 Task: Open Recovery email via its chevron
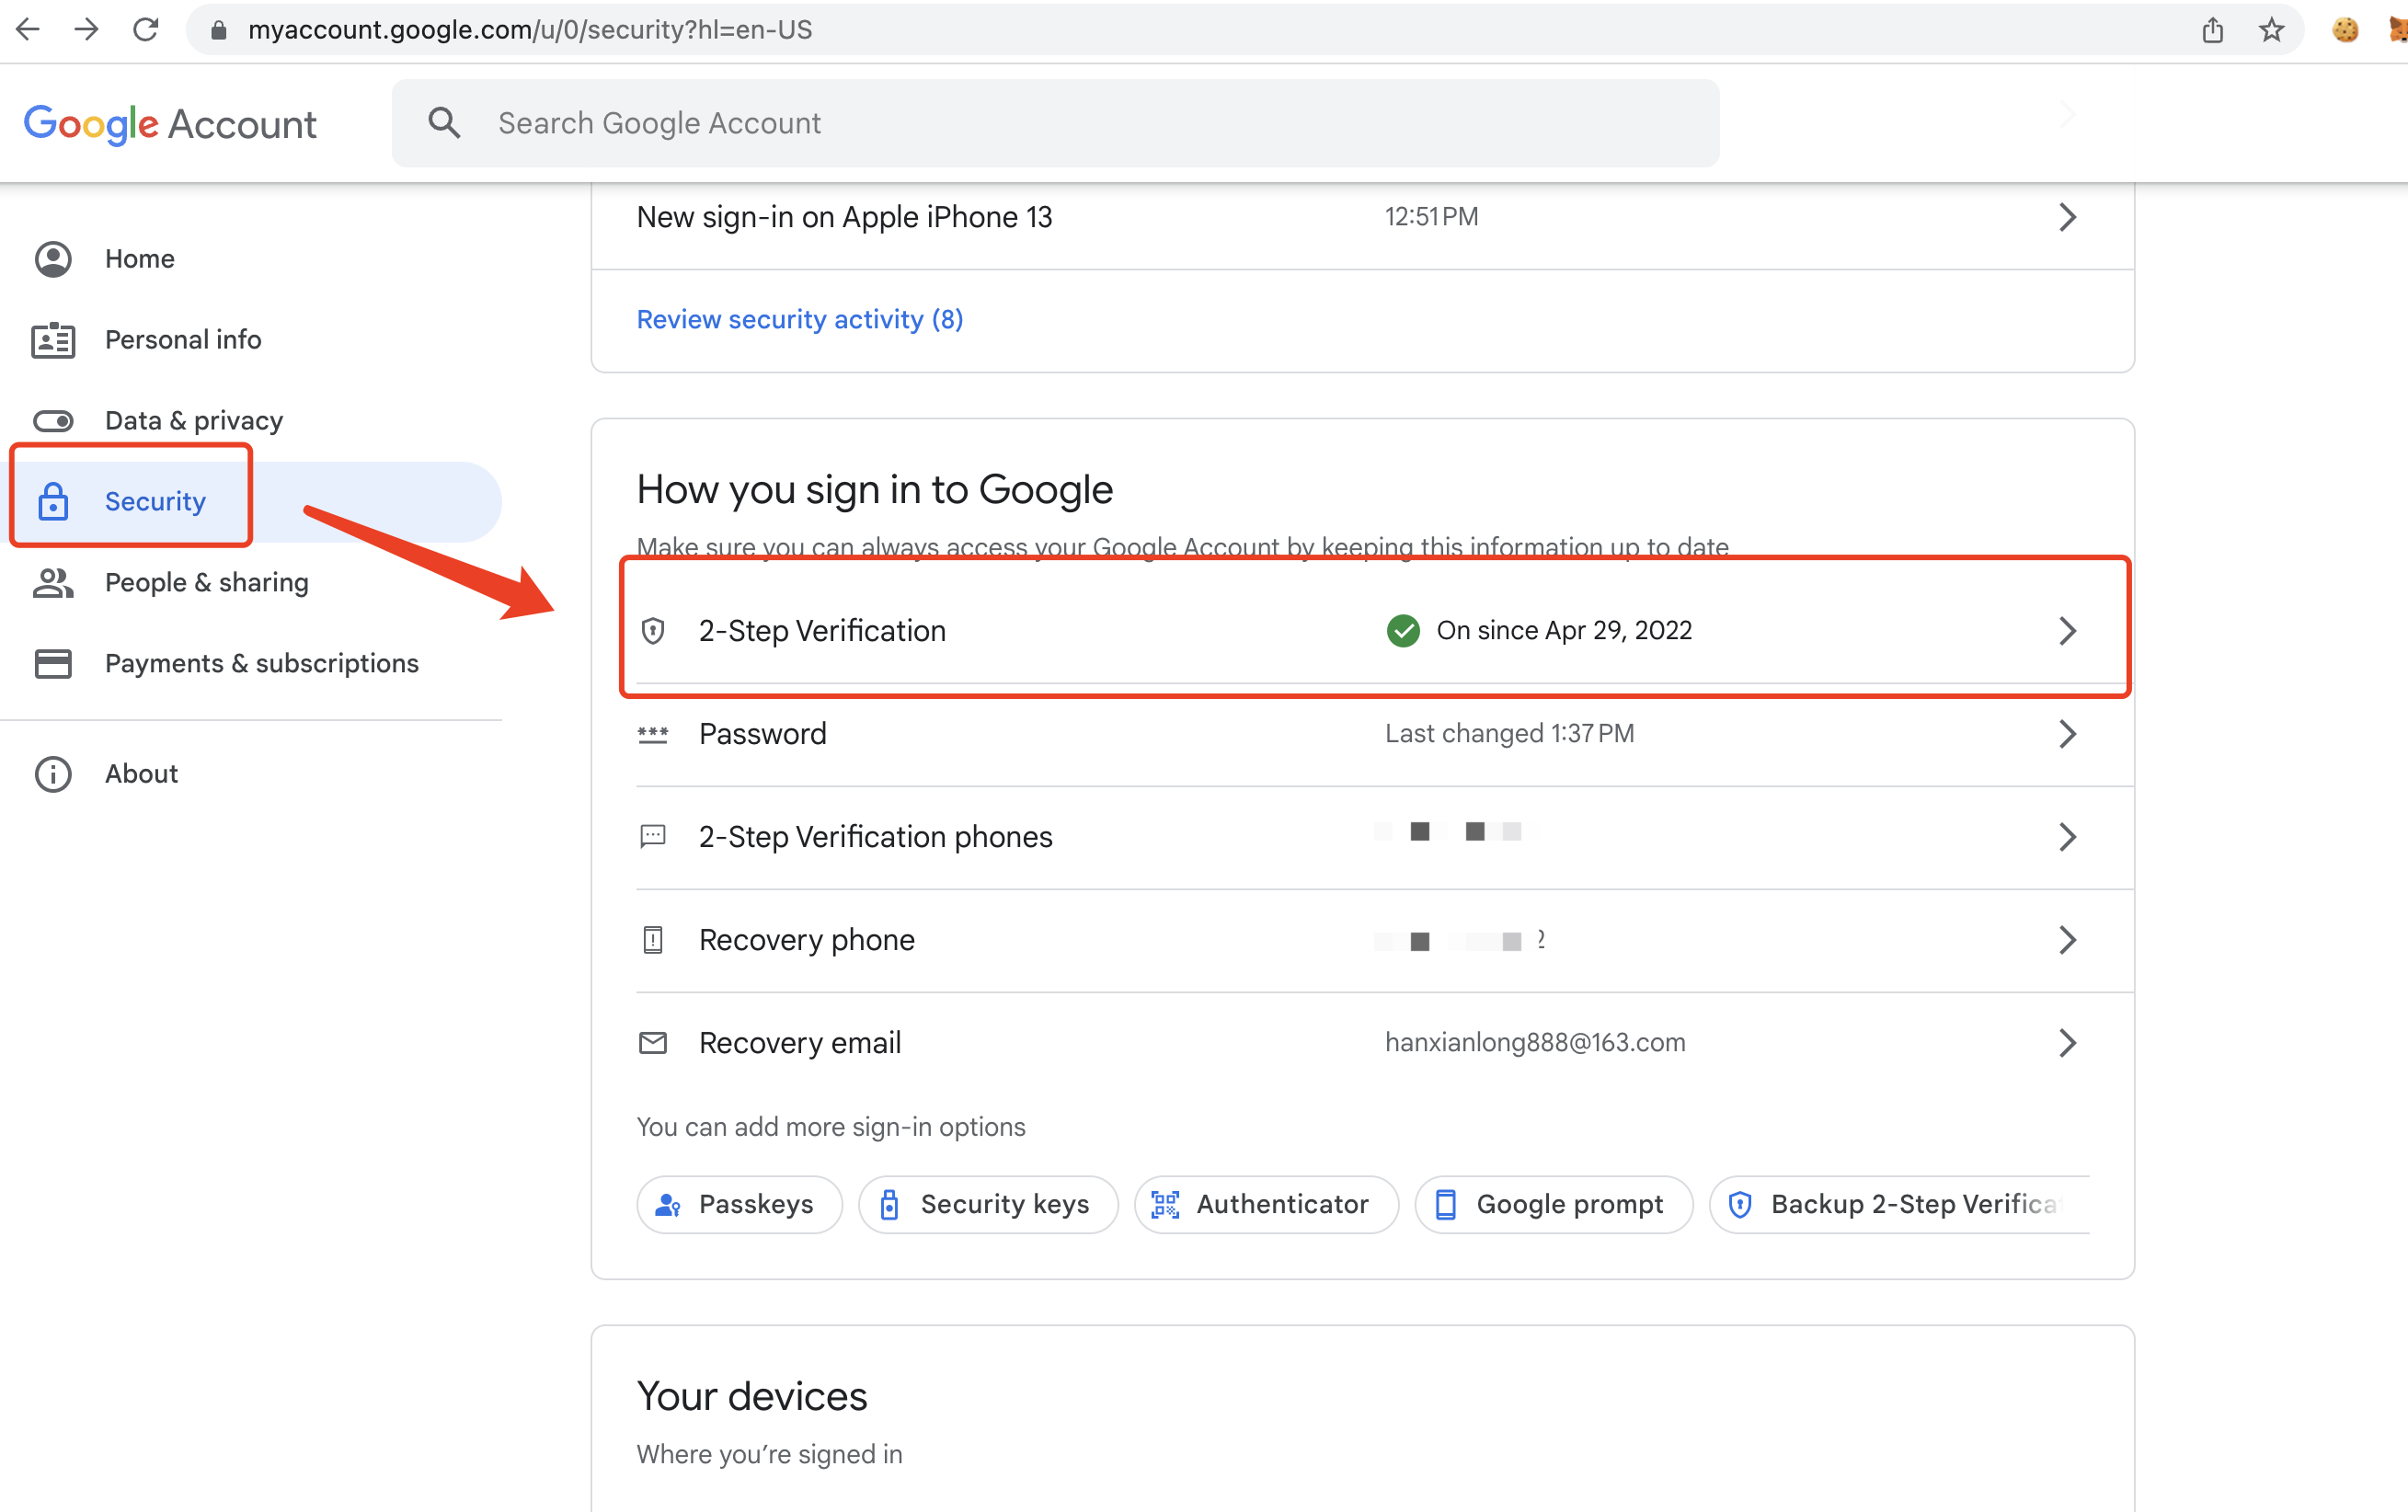(x=2067, y=1043)
